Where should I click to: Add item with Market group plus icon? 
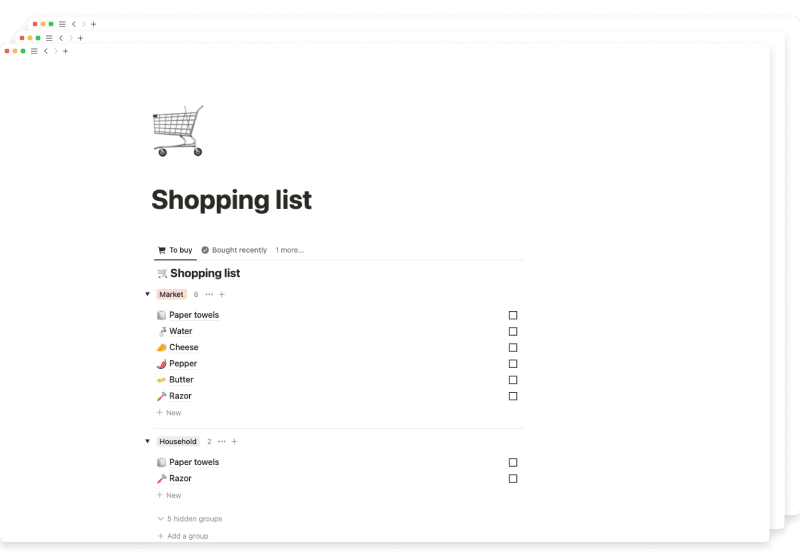point(221,294)
